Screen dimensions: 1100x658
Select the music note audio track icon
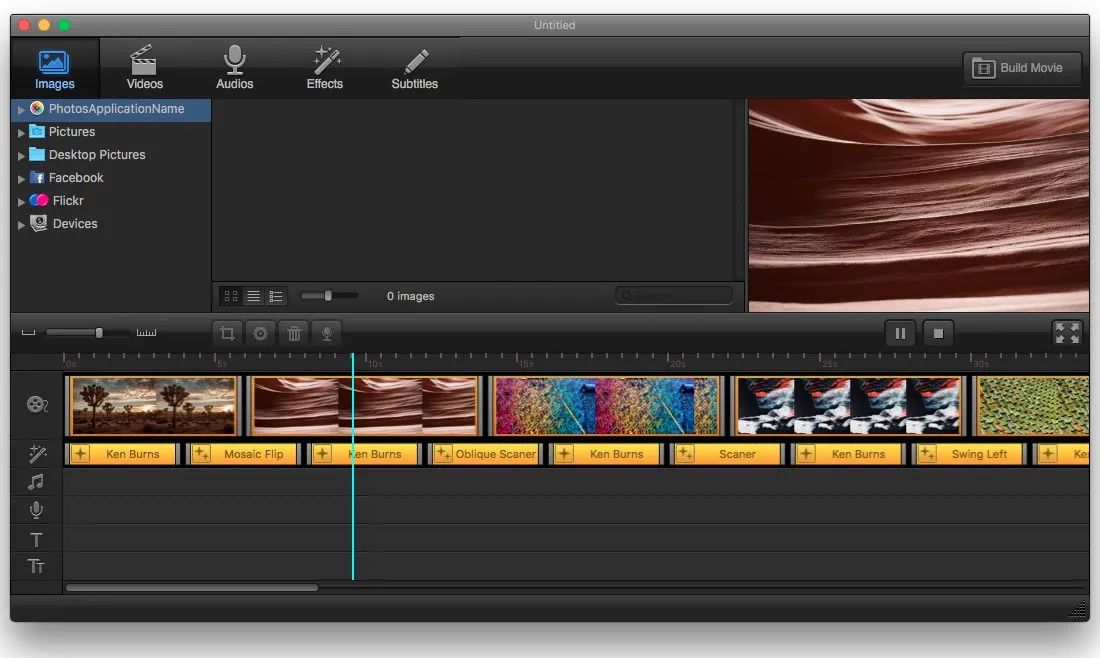click(37, 481)
